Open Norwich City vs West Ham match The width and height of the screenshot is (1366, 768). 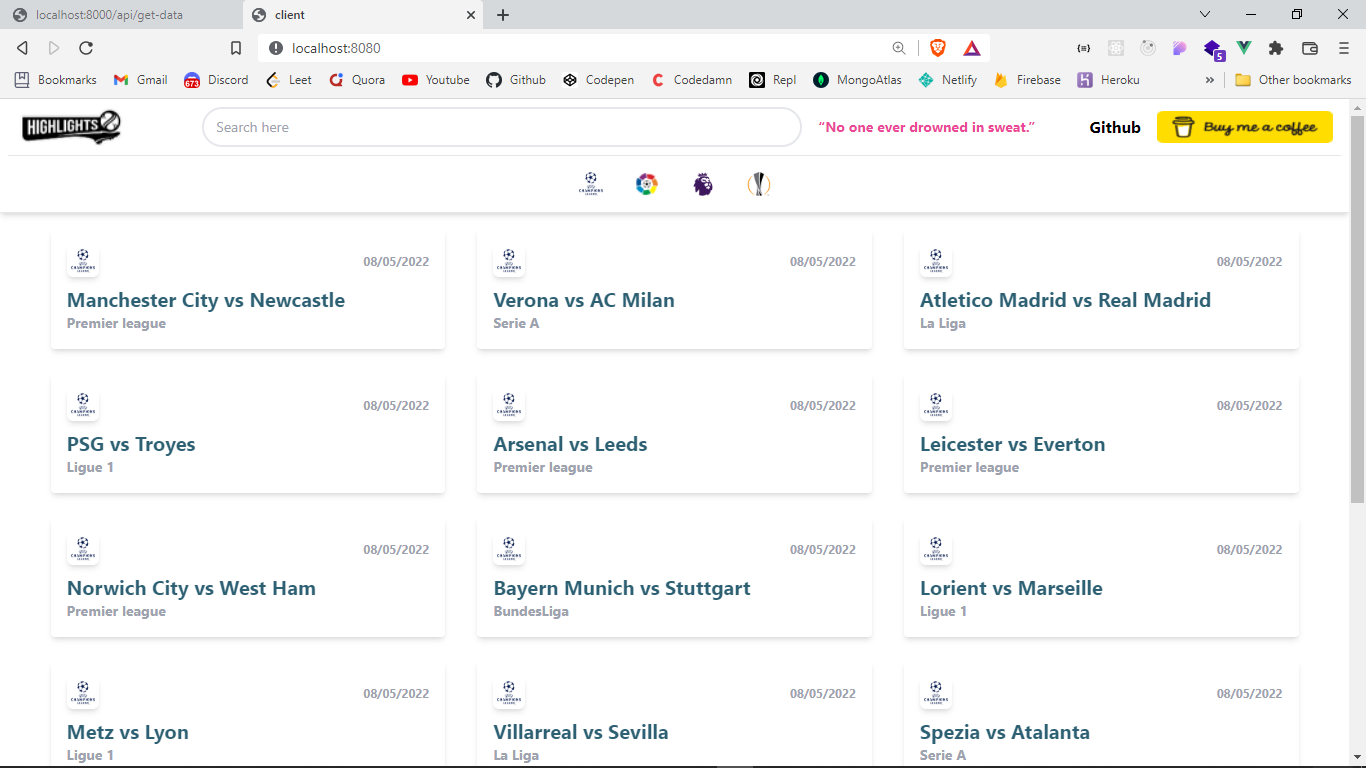[248, 578]
